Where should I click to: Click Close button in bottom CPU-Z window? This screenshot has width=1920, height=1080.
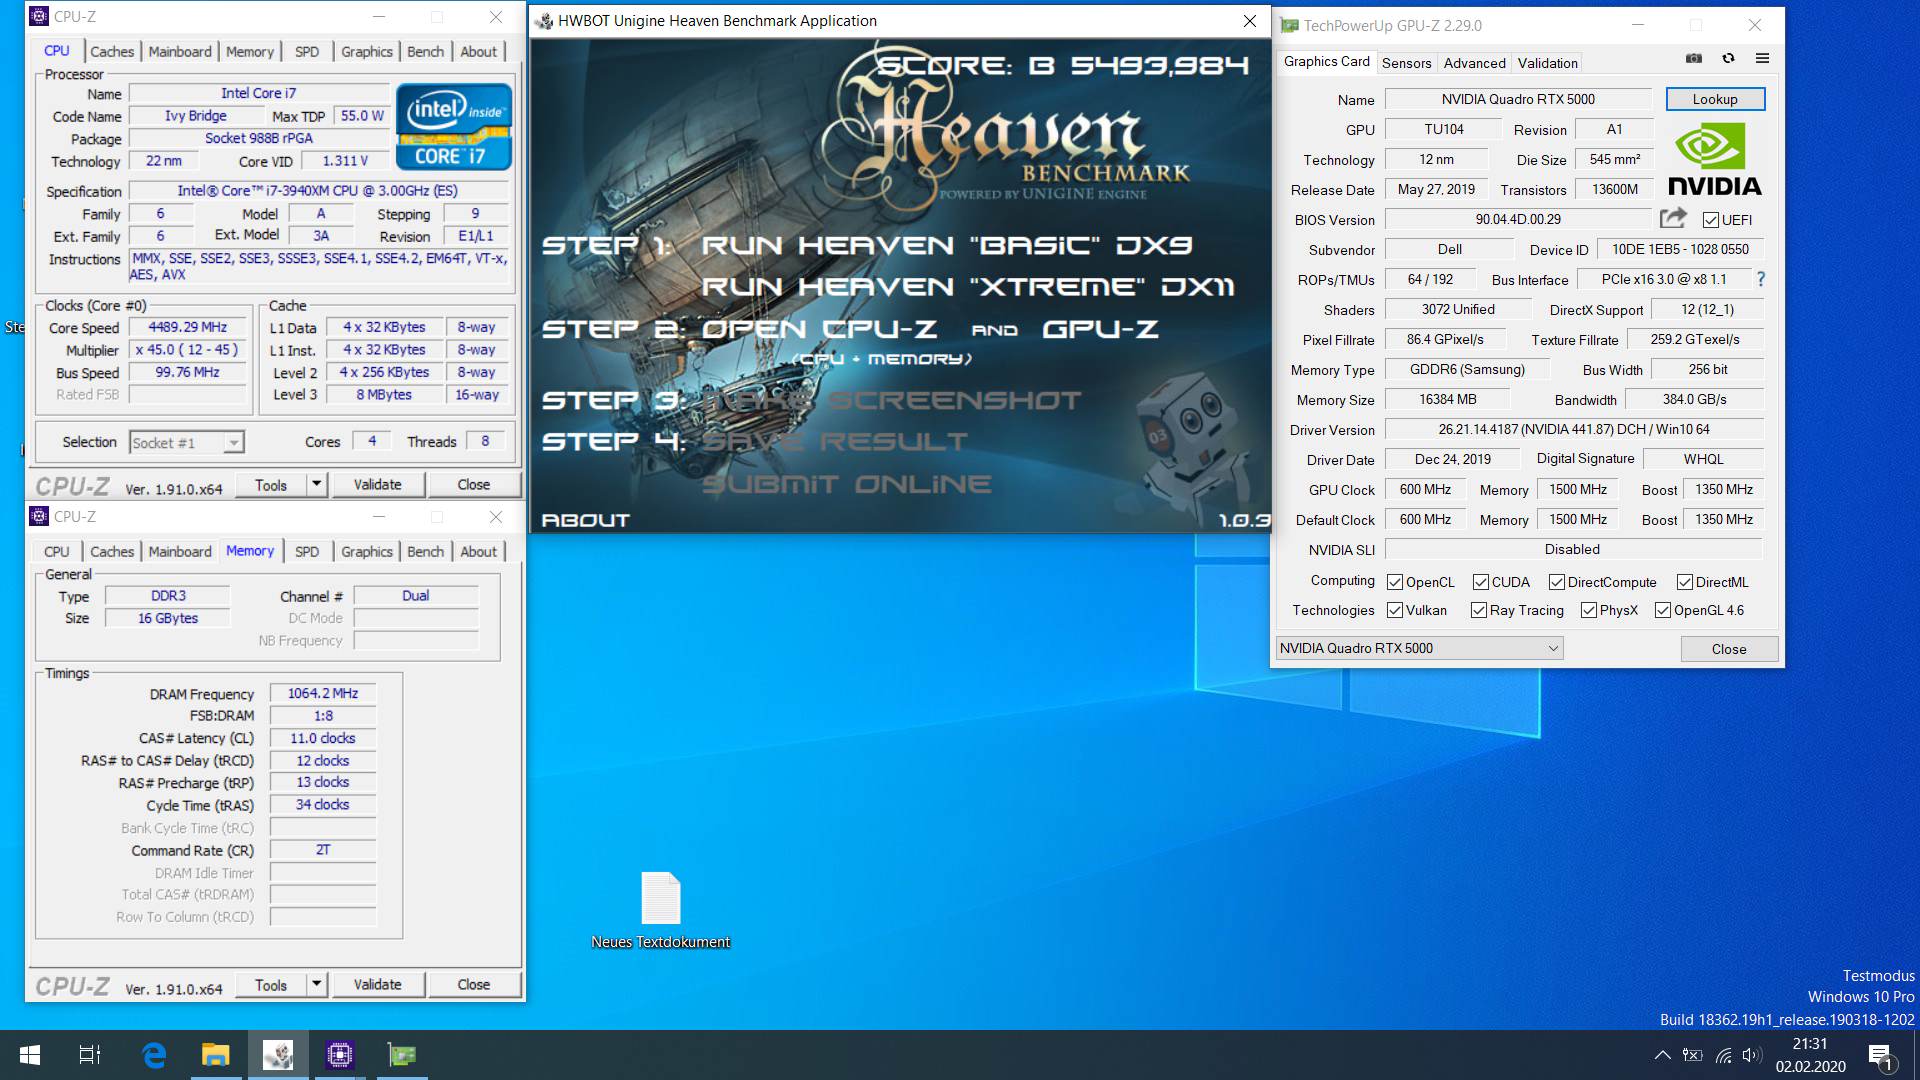pyautogui.click(x=474, y=984)
